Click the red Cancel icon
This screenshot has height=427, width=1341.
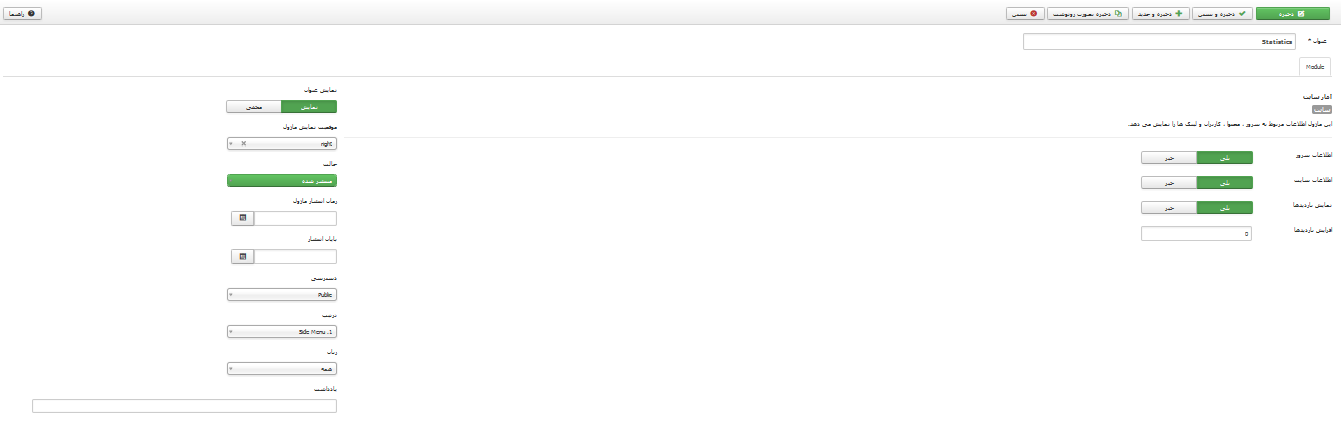[1034, 14]
